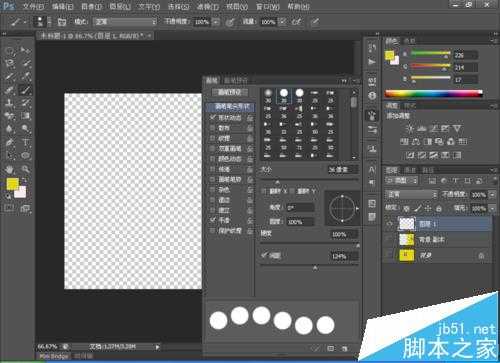
Task: Expand the layer opacity 100% dropdown arrow
Action: pos(492,195)
